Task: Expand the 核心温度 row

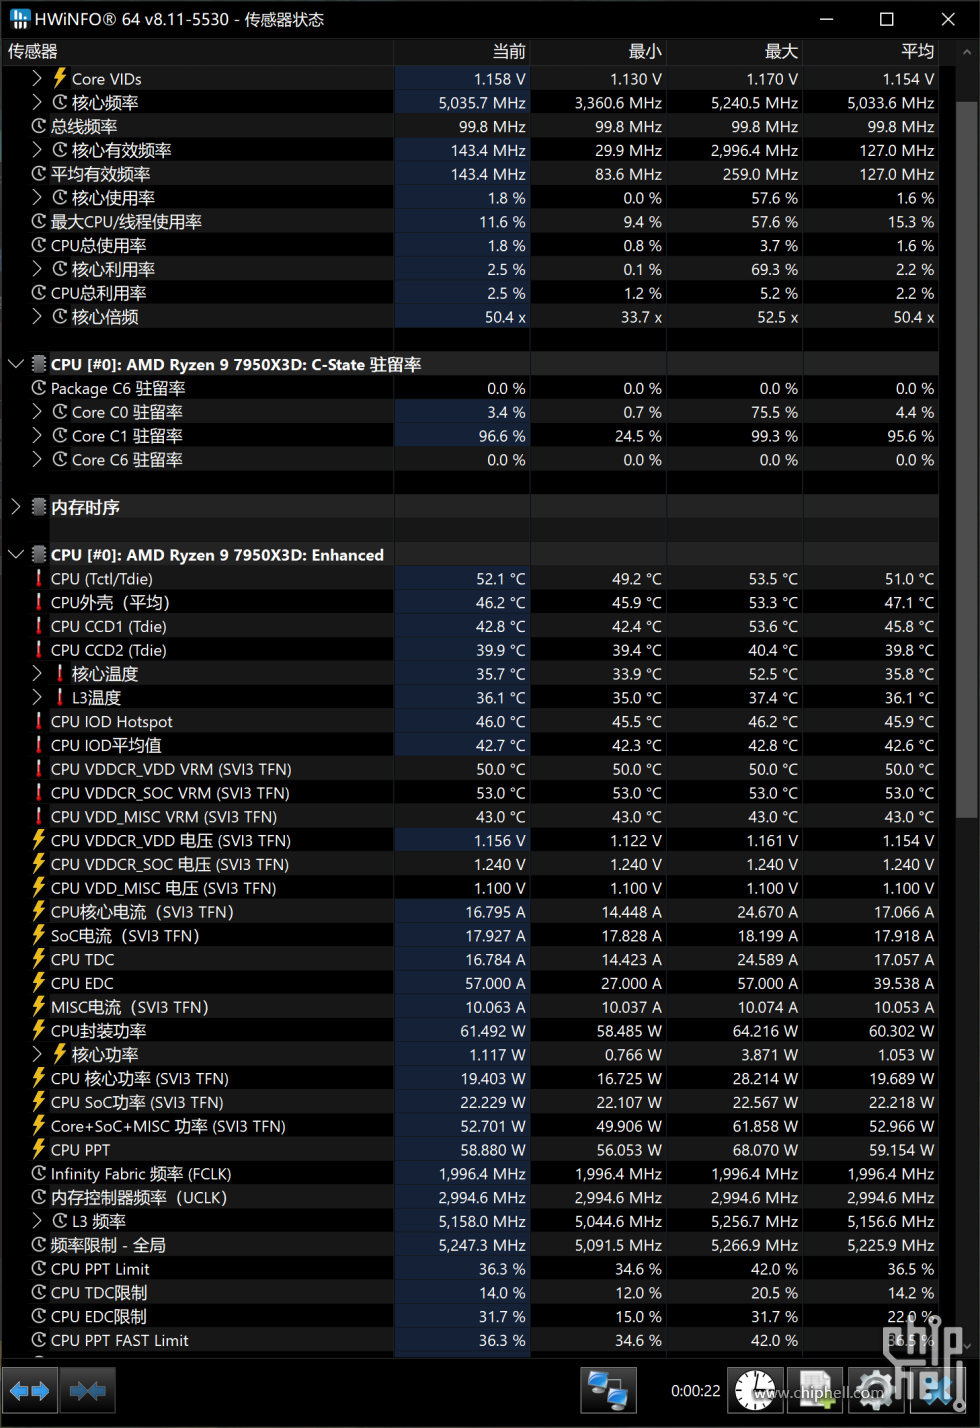Action: [x=37, y=674]
